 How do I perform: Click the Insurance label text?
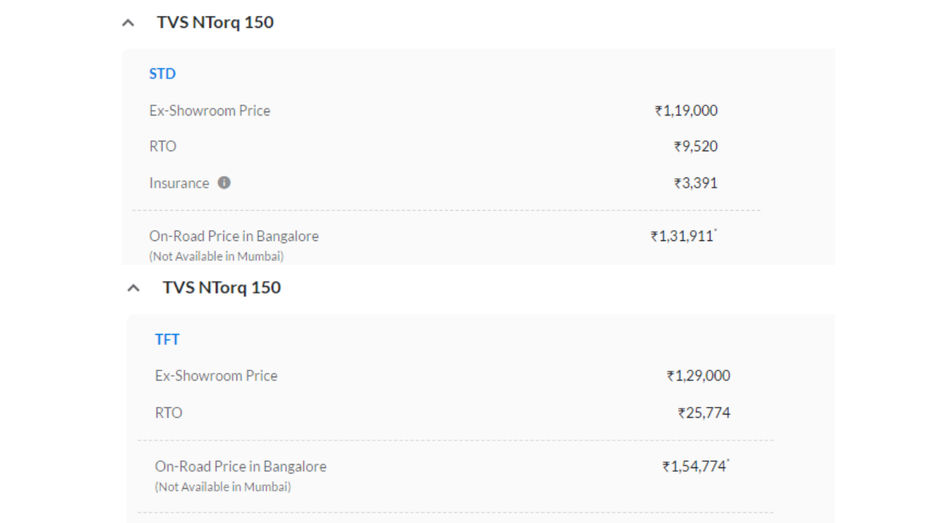(x=179, y=183)
